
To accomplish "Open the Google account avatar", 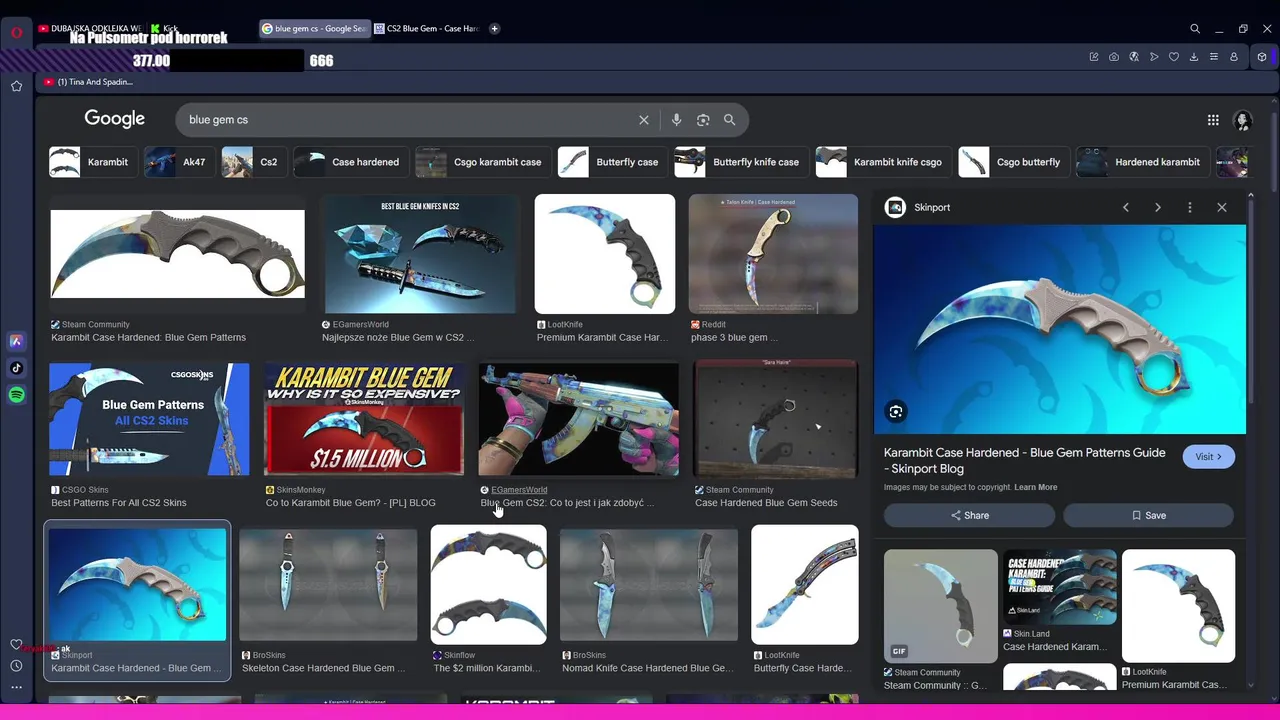I will pos(1243,120).
